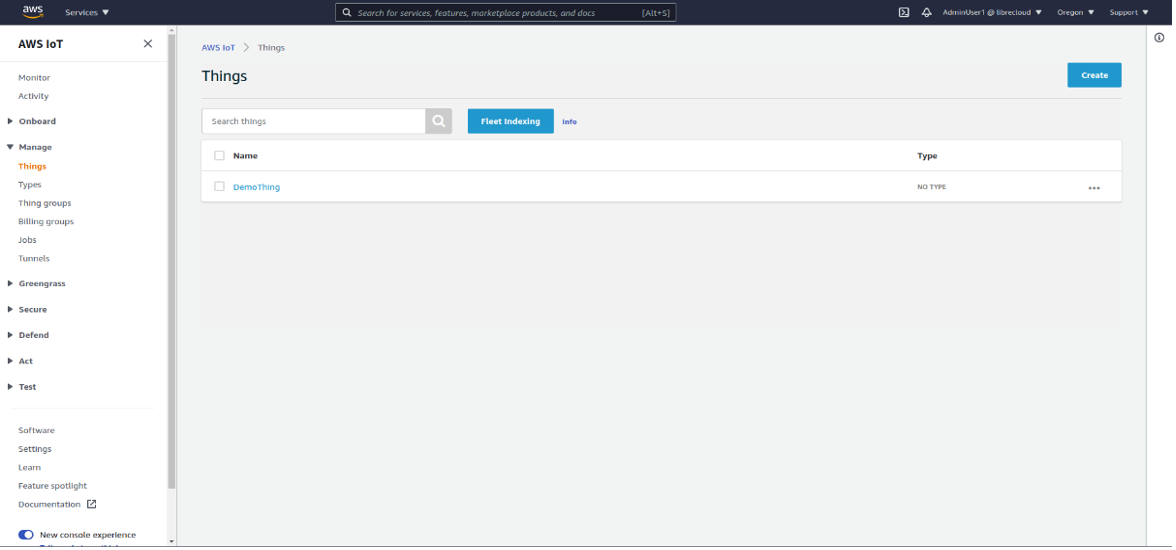
Task: Collapse the Manage section in sidebar
Action: point(34,147)
